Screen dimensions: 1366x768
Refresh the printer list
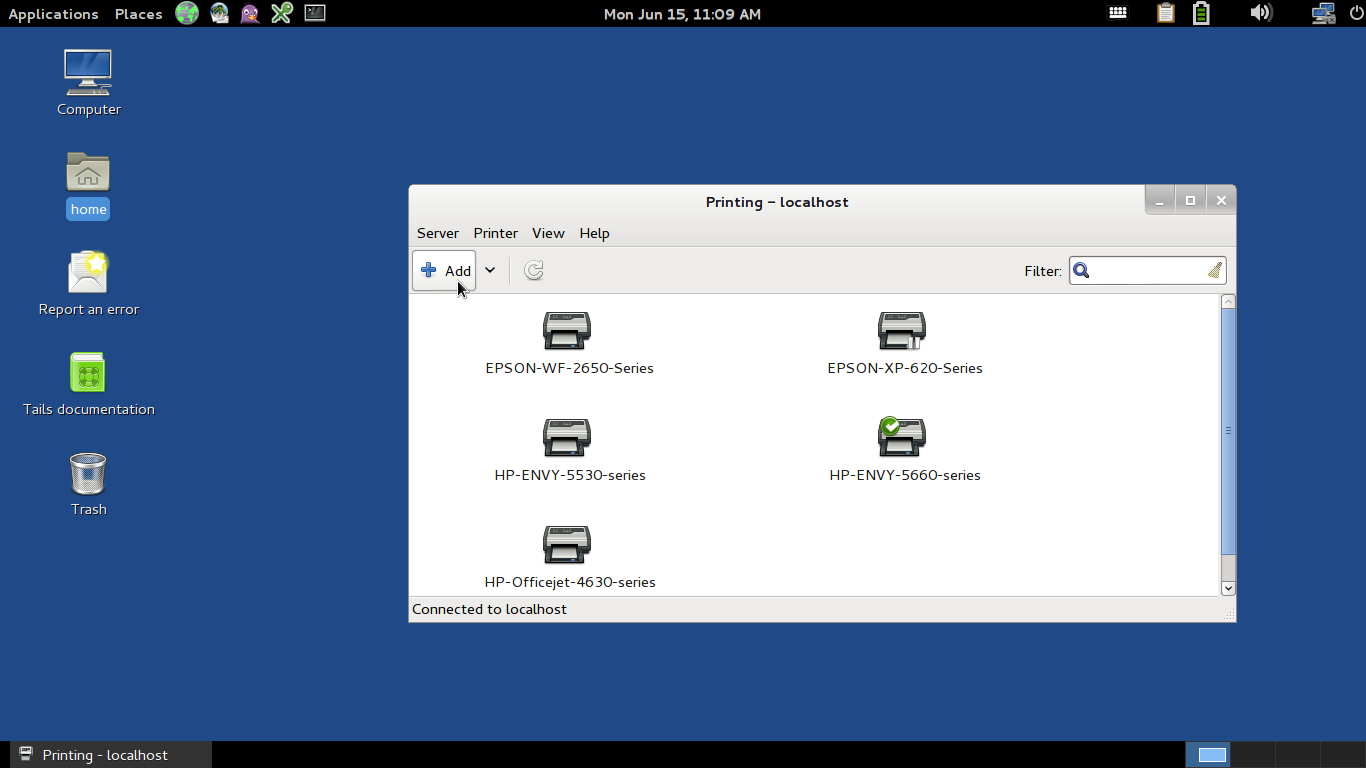(534, 271)
